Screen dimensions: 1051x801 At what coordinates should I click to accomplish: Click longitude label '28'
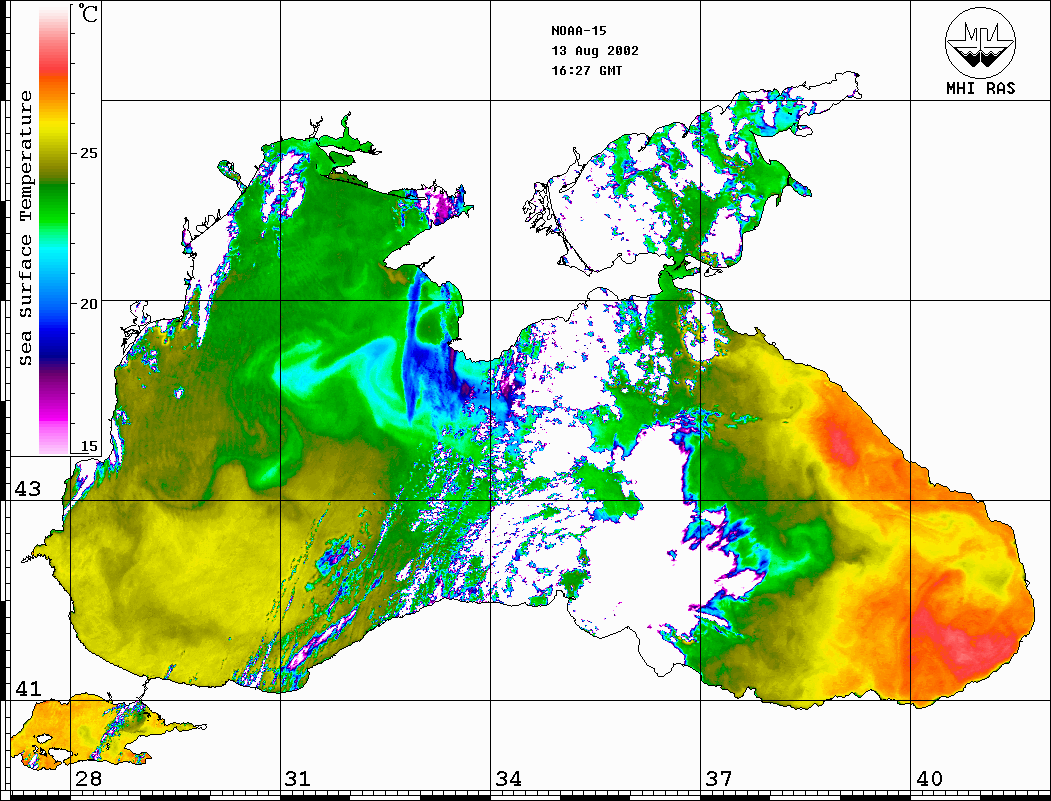pos(88,779)
